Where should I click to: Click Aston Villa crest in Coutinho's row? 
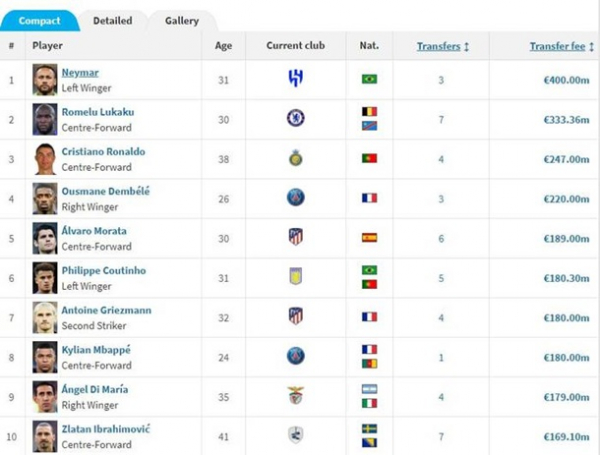pos(295,276)
